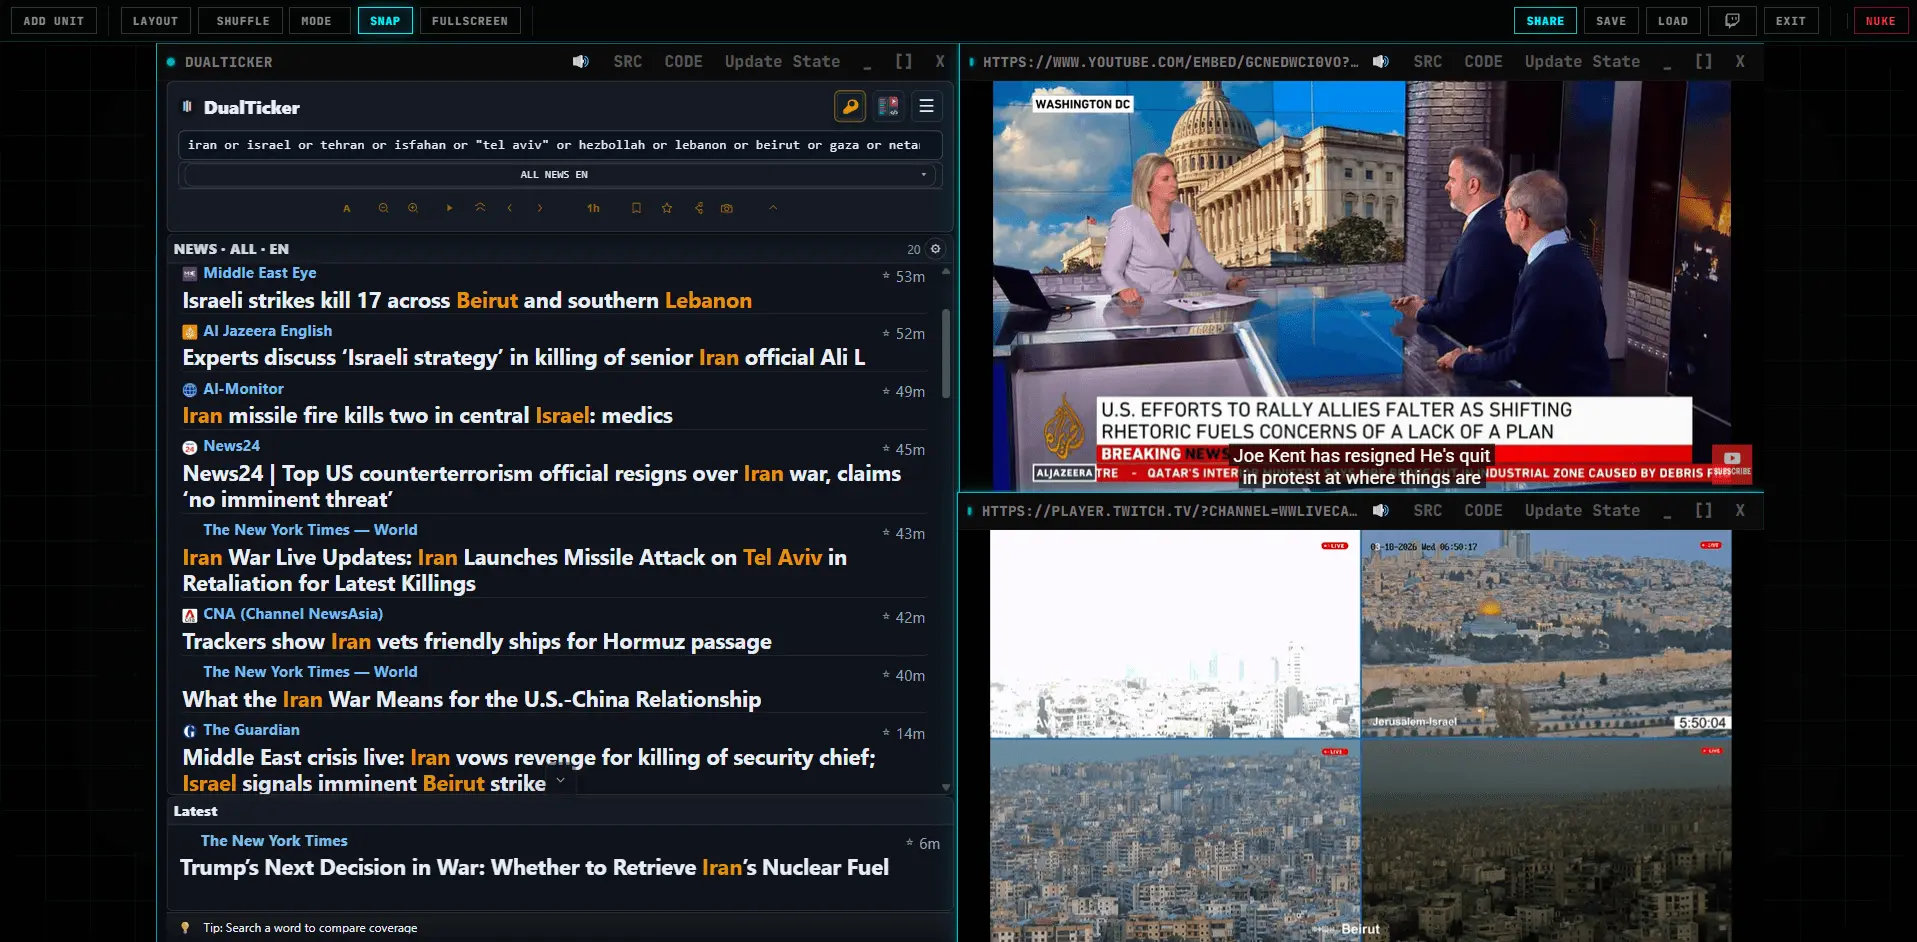Collapse the ticker toolbar with up chevron

click(x=773, y=208)
